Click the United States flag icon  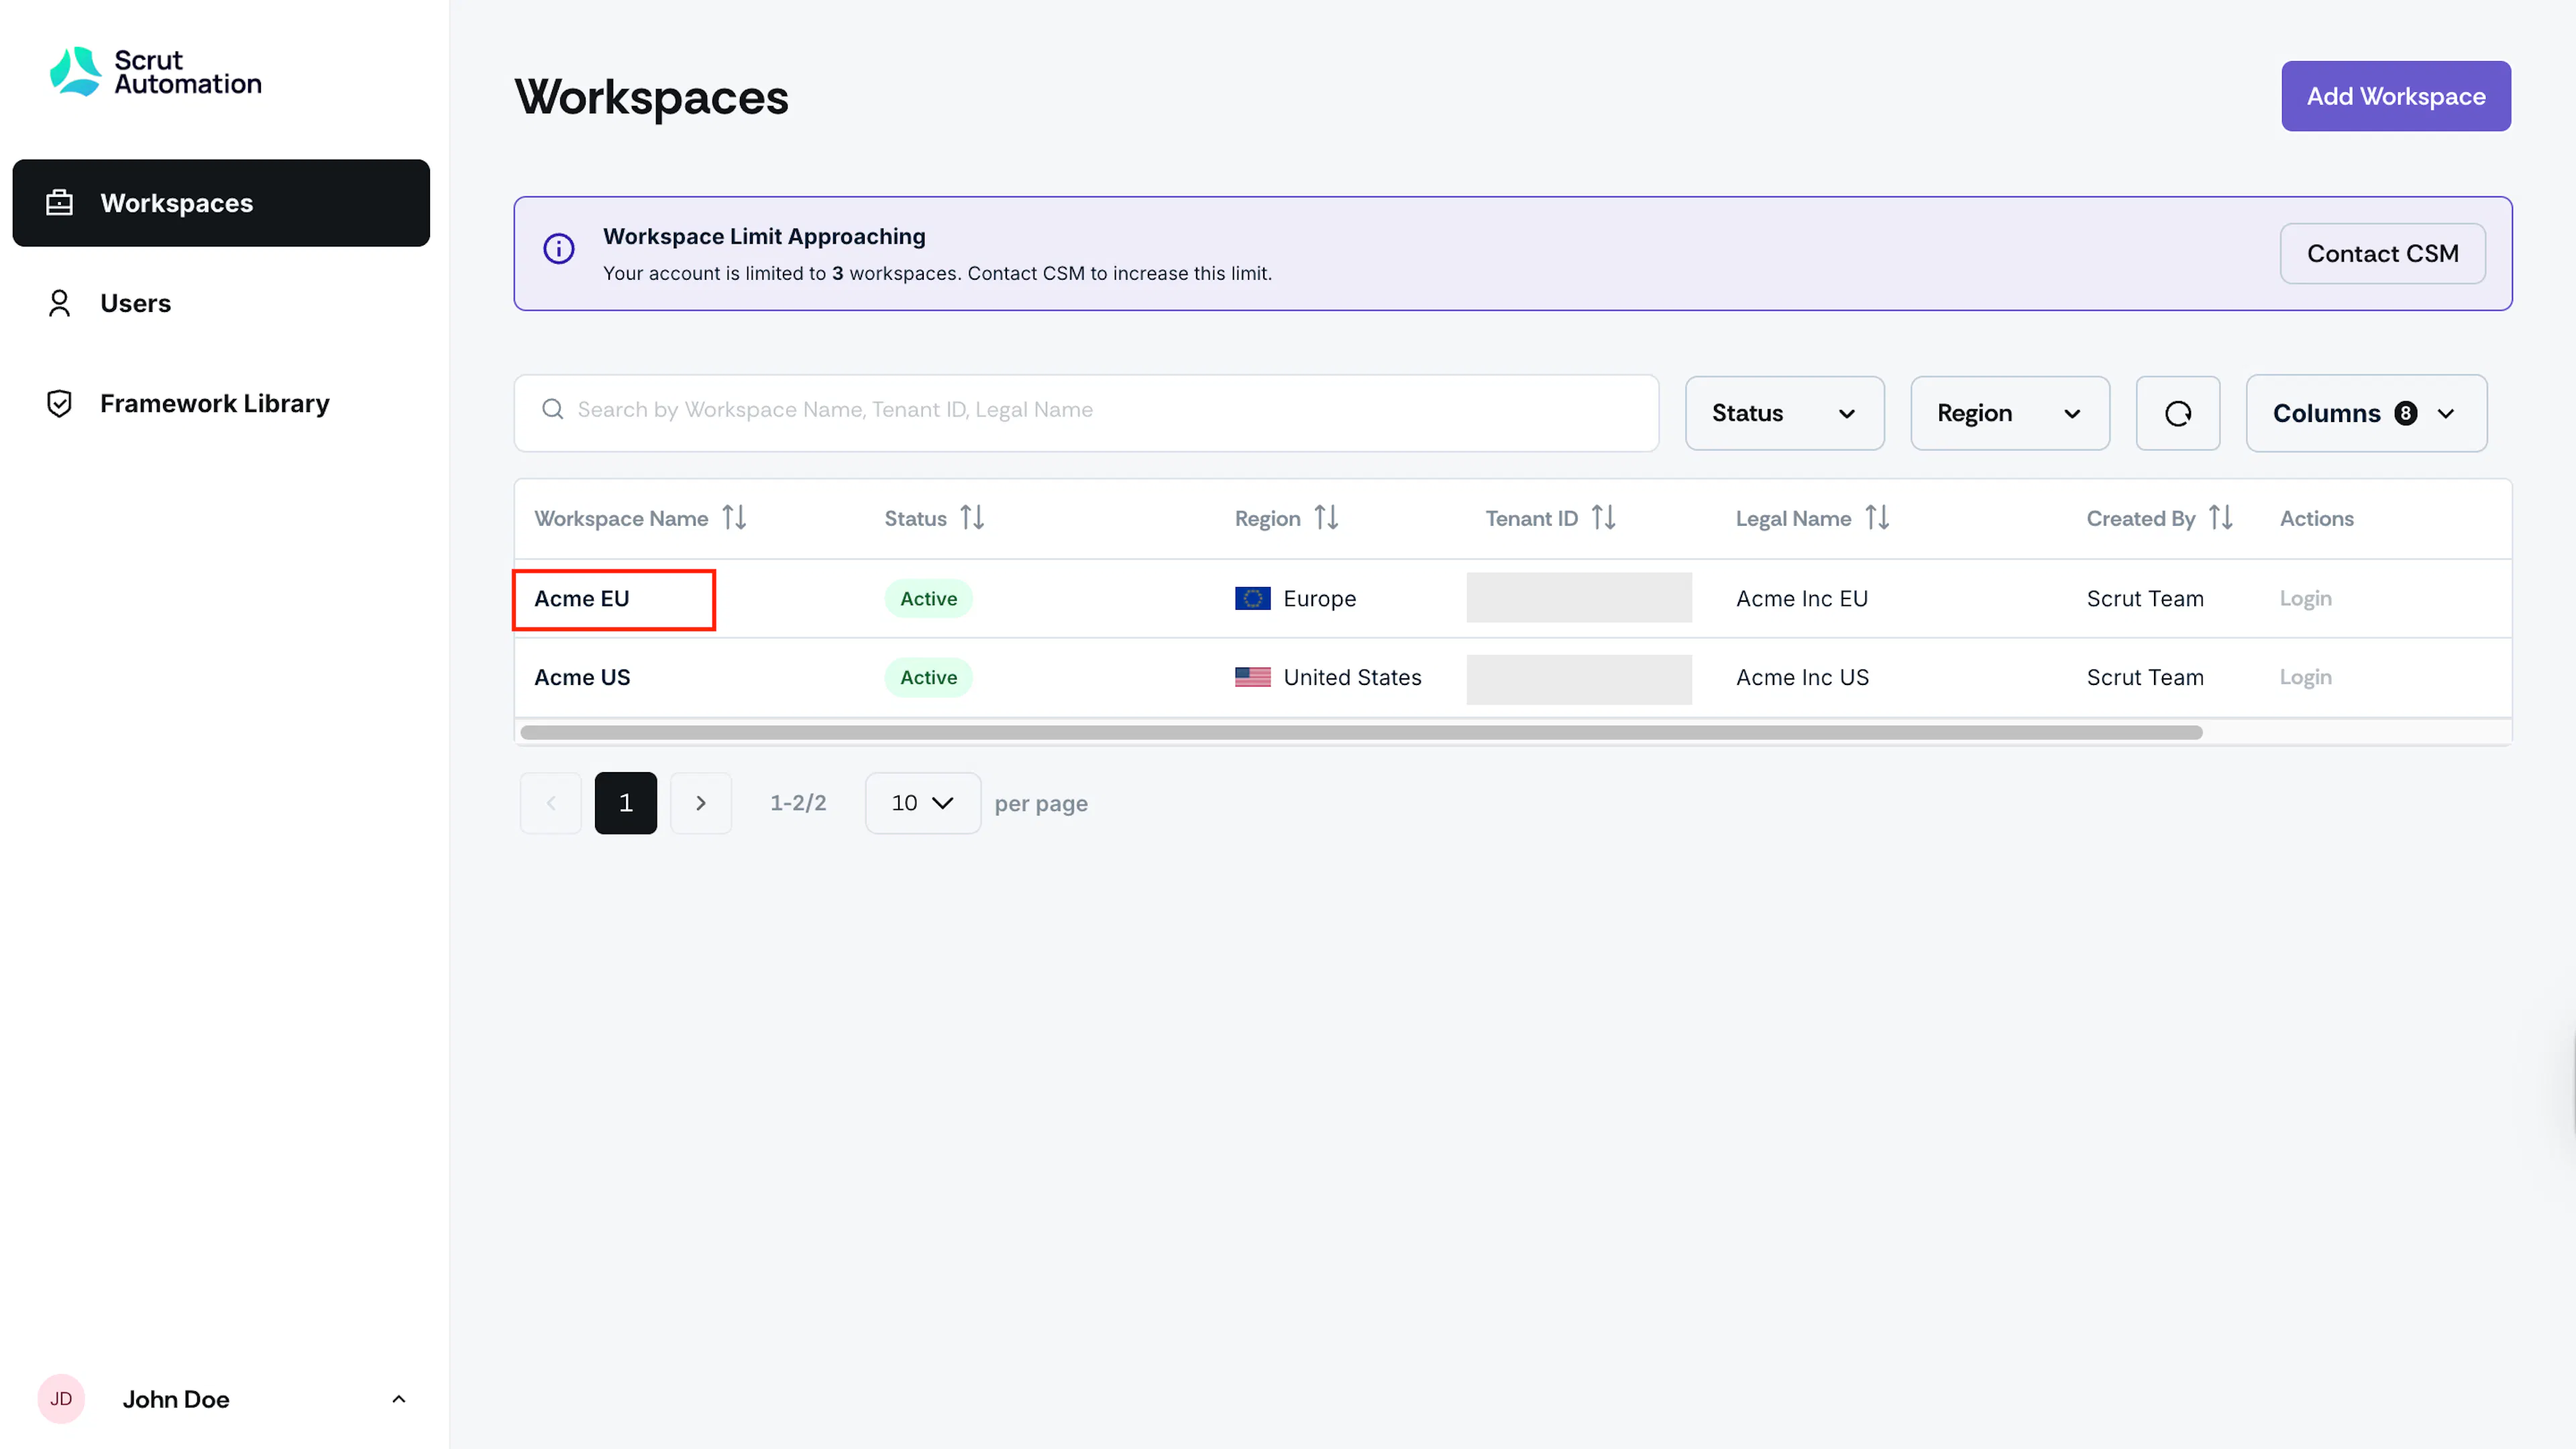(x=1252, y=678)
